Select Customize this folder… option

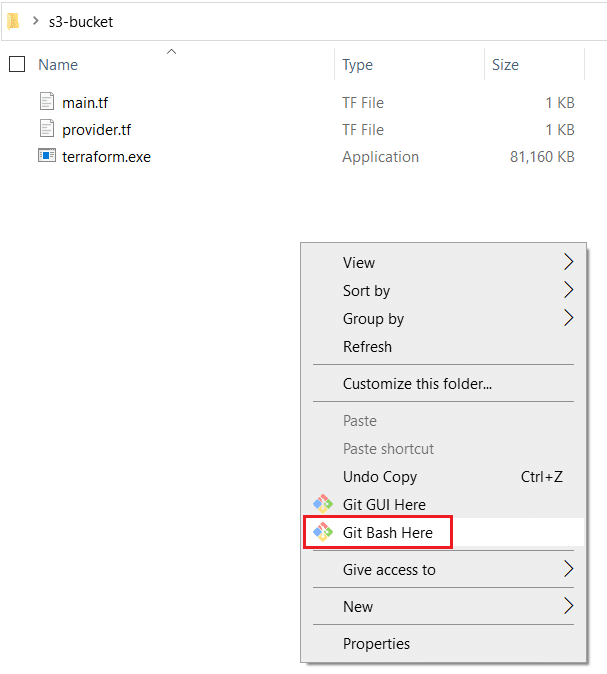[x=417, y=383]
